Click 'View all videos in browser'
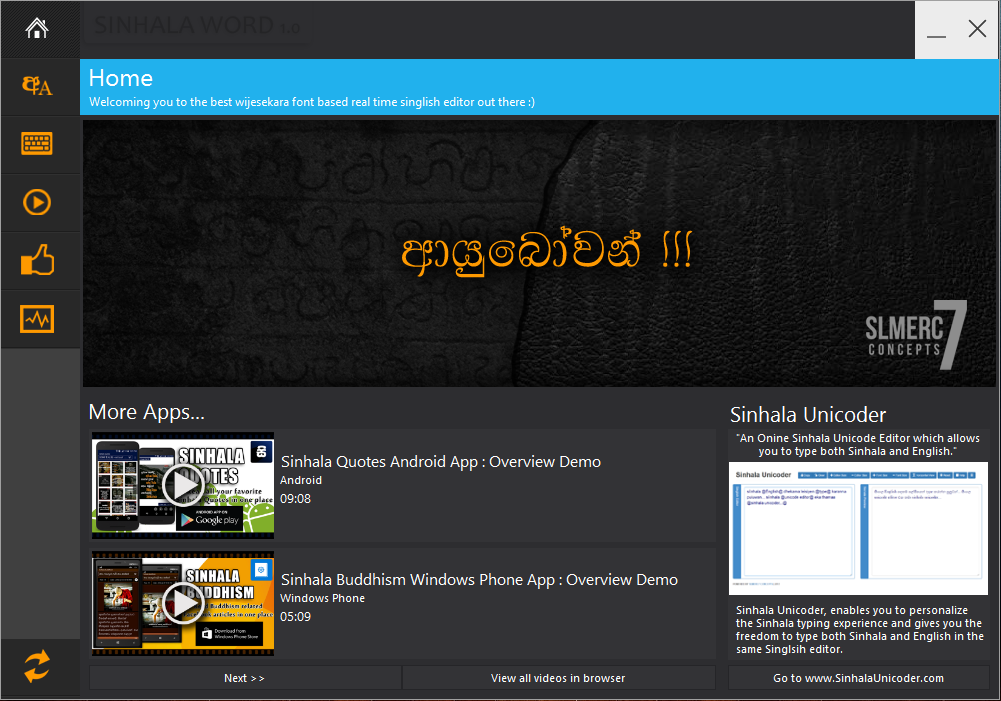Screen dimensions: 1001x701 click(559, 678)
